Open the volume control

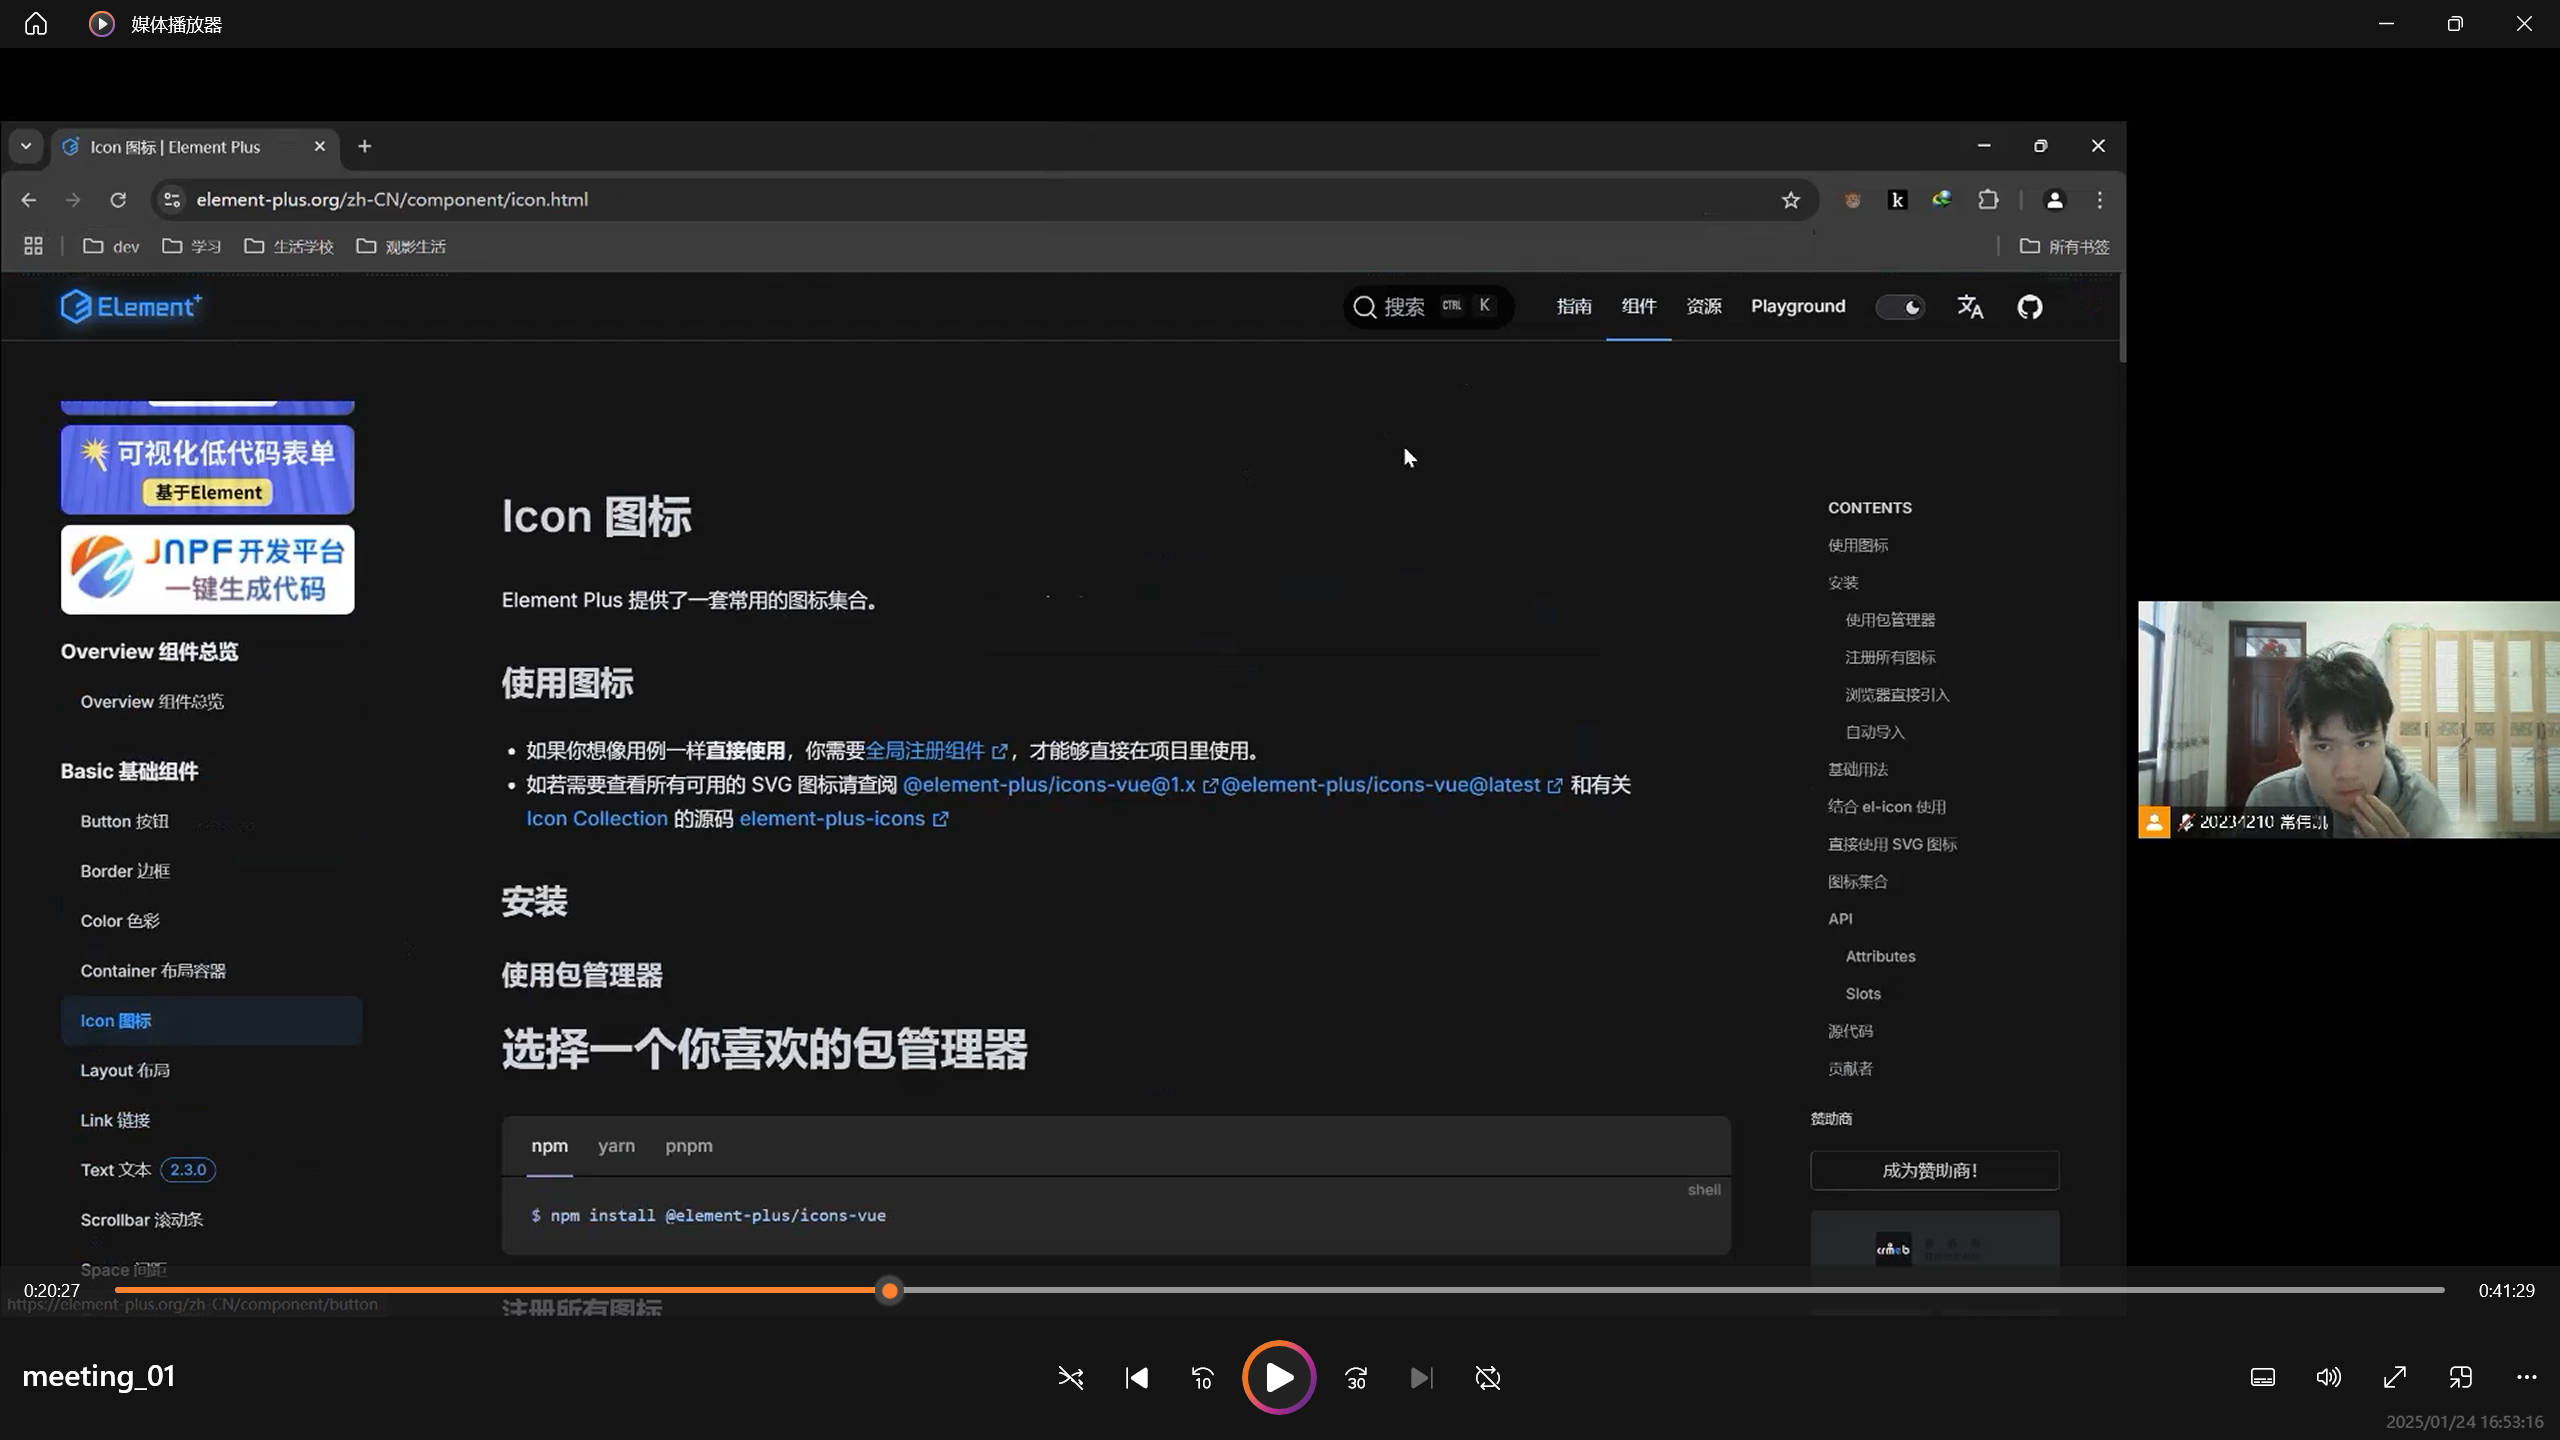coord(2328,1378)
